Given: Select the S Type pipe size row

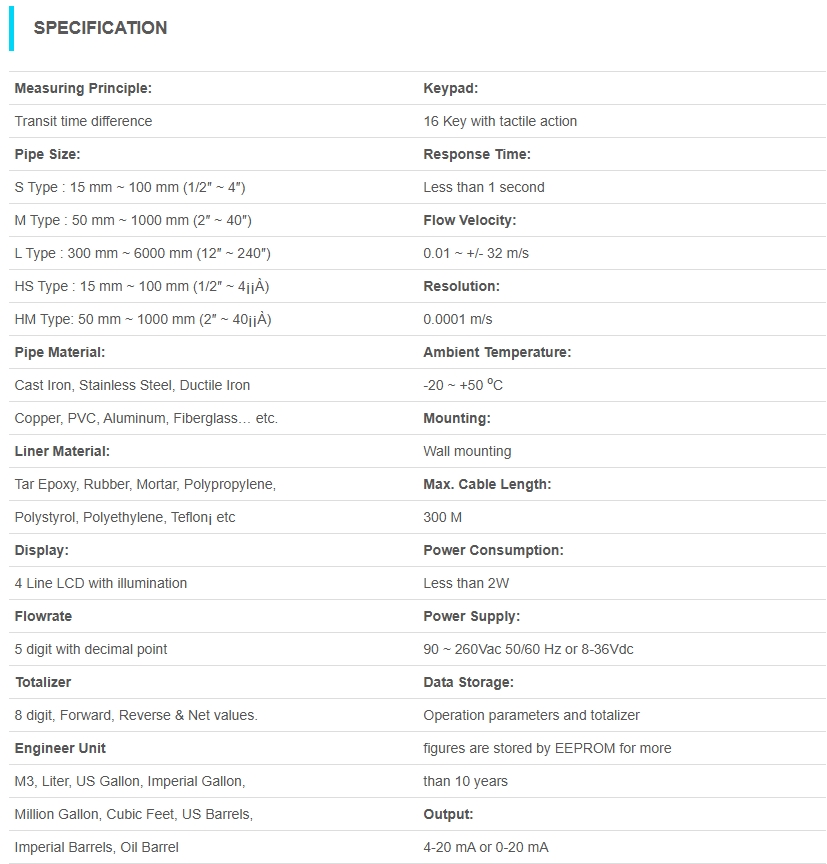Looking at the screenshot, I should tap(130, 187).
